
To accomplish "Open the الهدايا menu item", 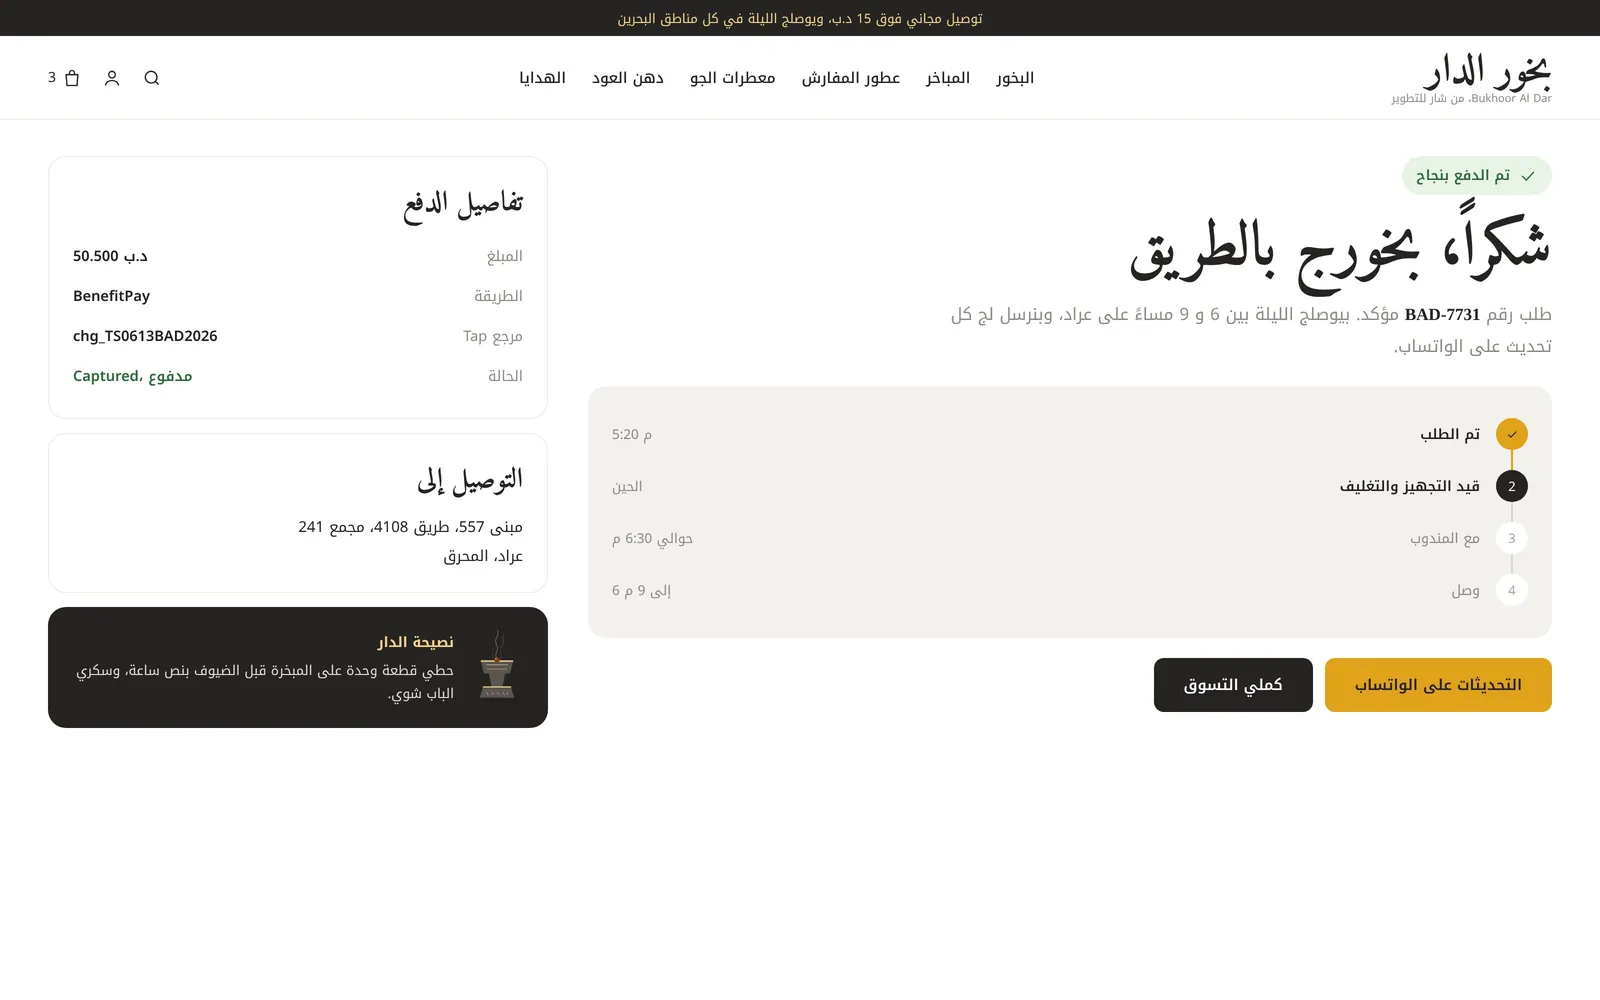I will tap(543, 78).
